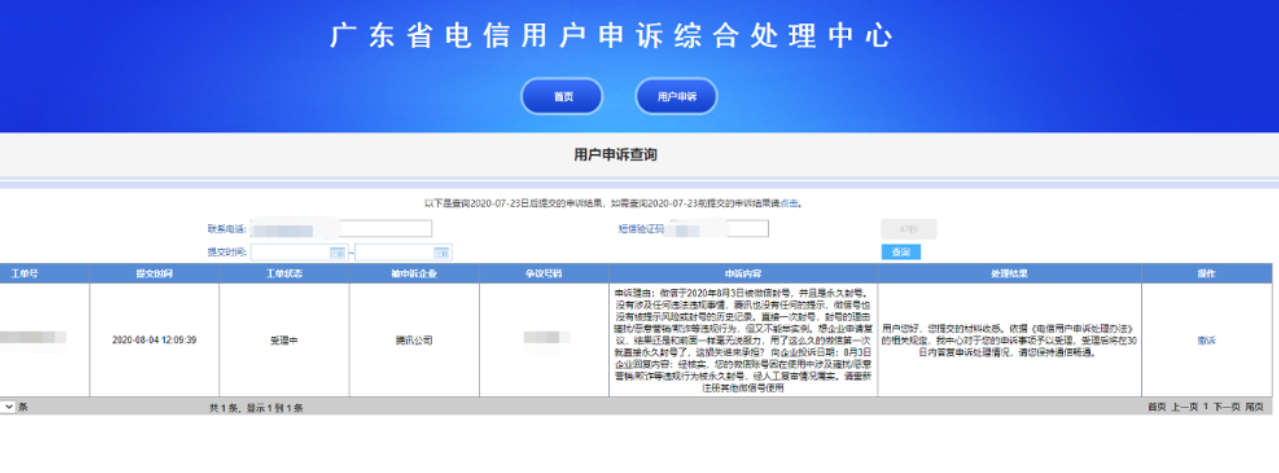
Task: Click the 首页 navigation button
Action: point(562,97)
